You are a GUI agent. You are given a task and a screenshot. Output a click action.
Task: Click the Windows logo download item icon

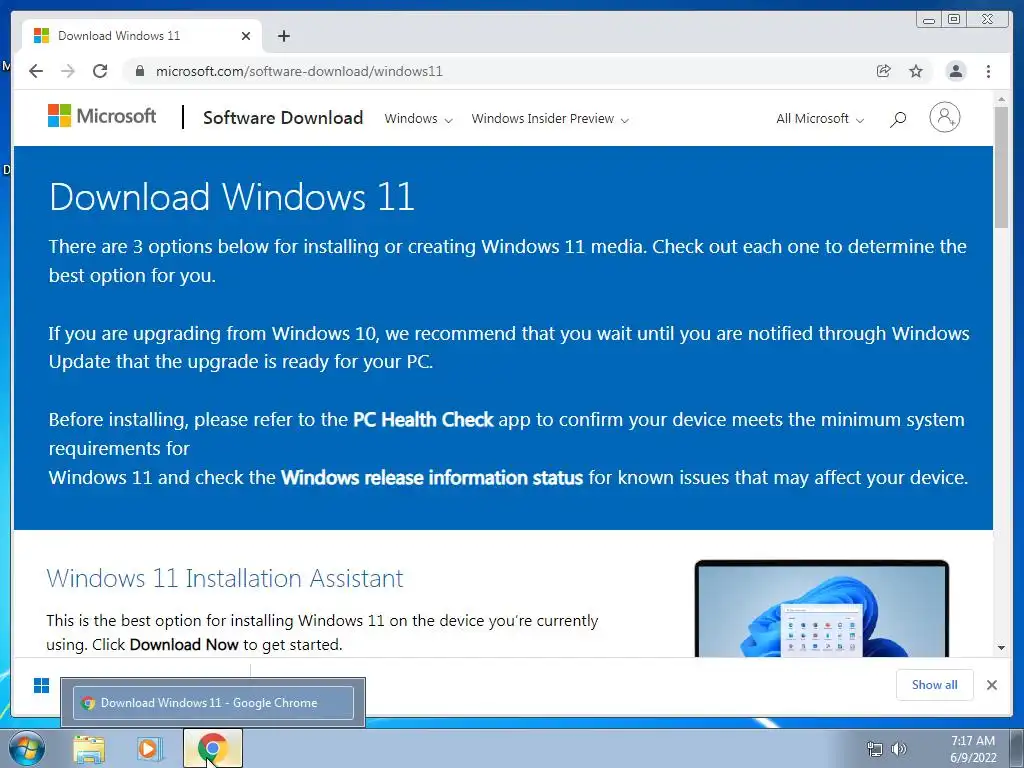coord(41,686)
